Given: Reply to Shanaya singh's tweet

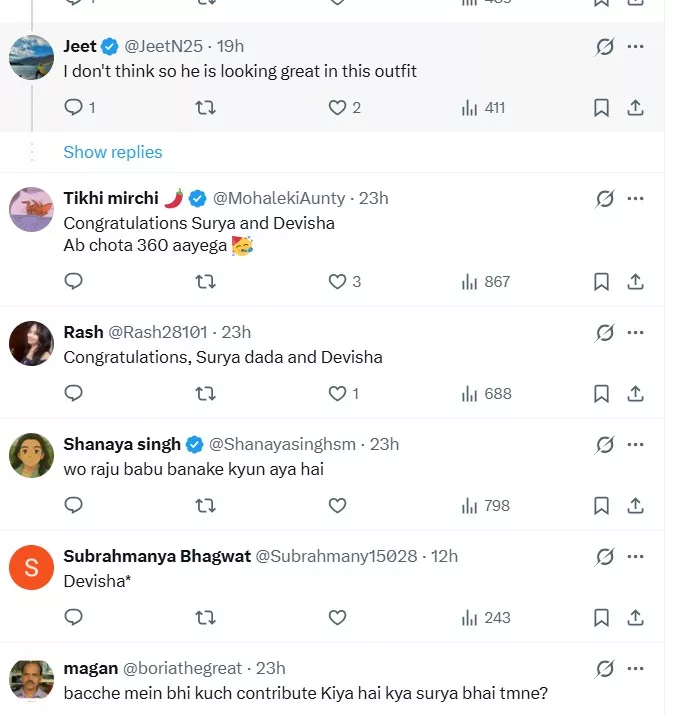Looking at the screenshot, I should tap(73, 506).
